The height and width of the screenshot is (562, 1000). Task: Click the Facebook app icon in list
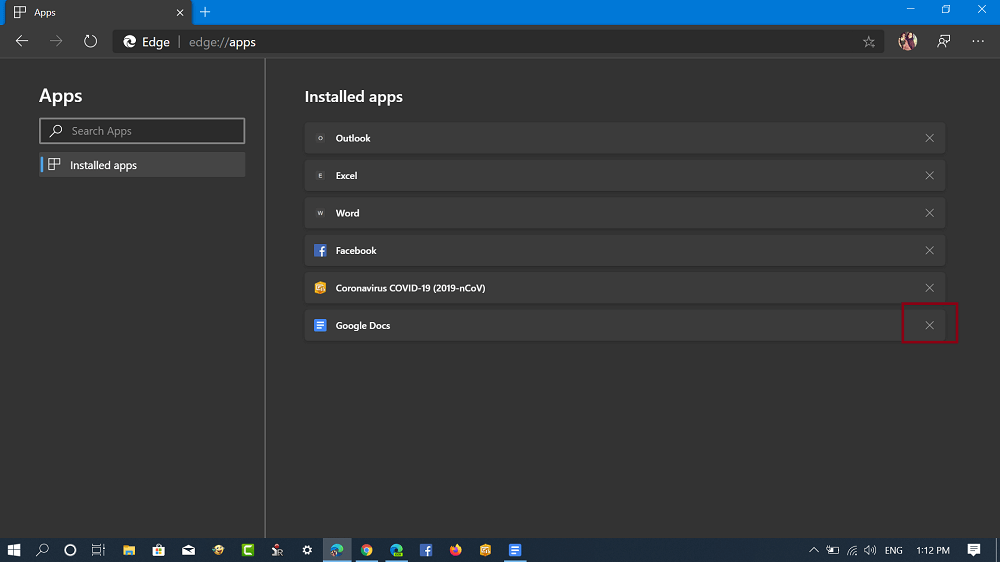point(320,251)
